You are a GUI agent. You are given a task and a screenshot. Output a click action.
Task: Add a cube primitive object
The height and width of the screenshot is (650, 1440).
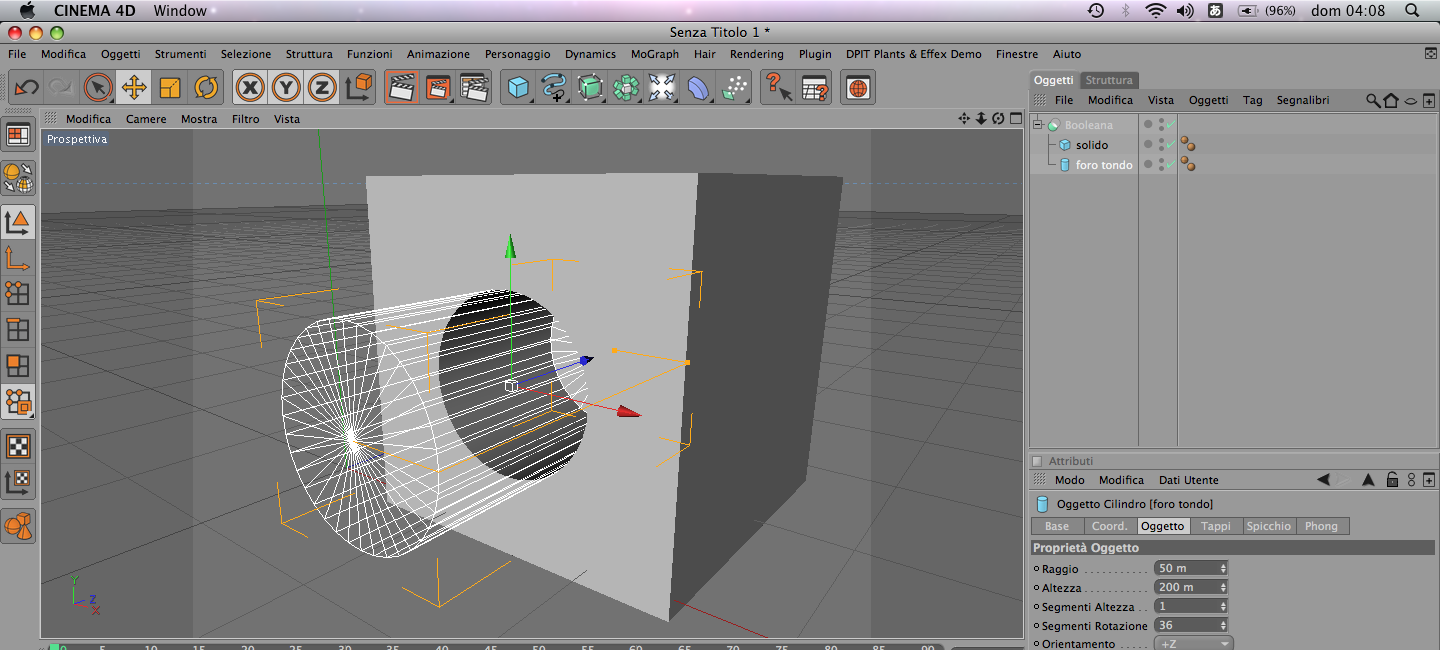pos(517,88)
